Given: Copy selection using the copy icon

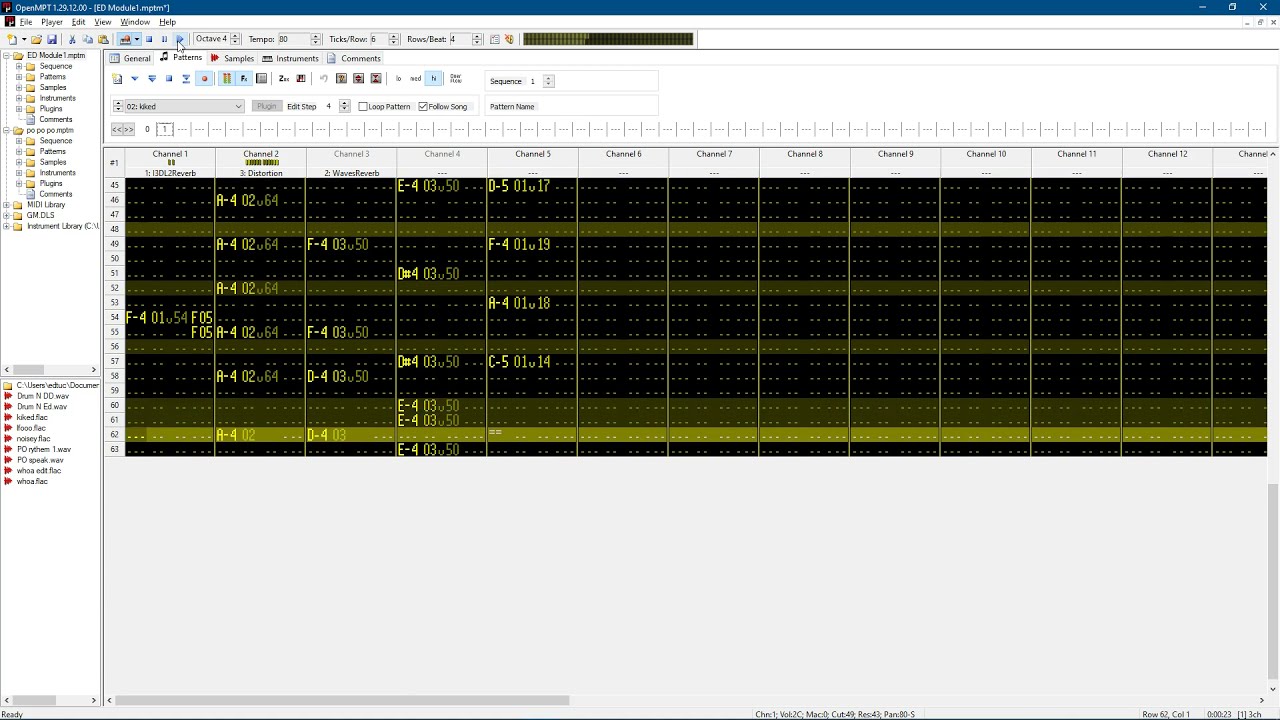Looking at the screenshot, I should [x=87, y=39].
